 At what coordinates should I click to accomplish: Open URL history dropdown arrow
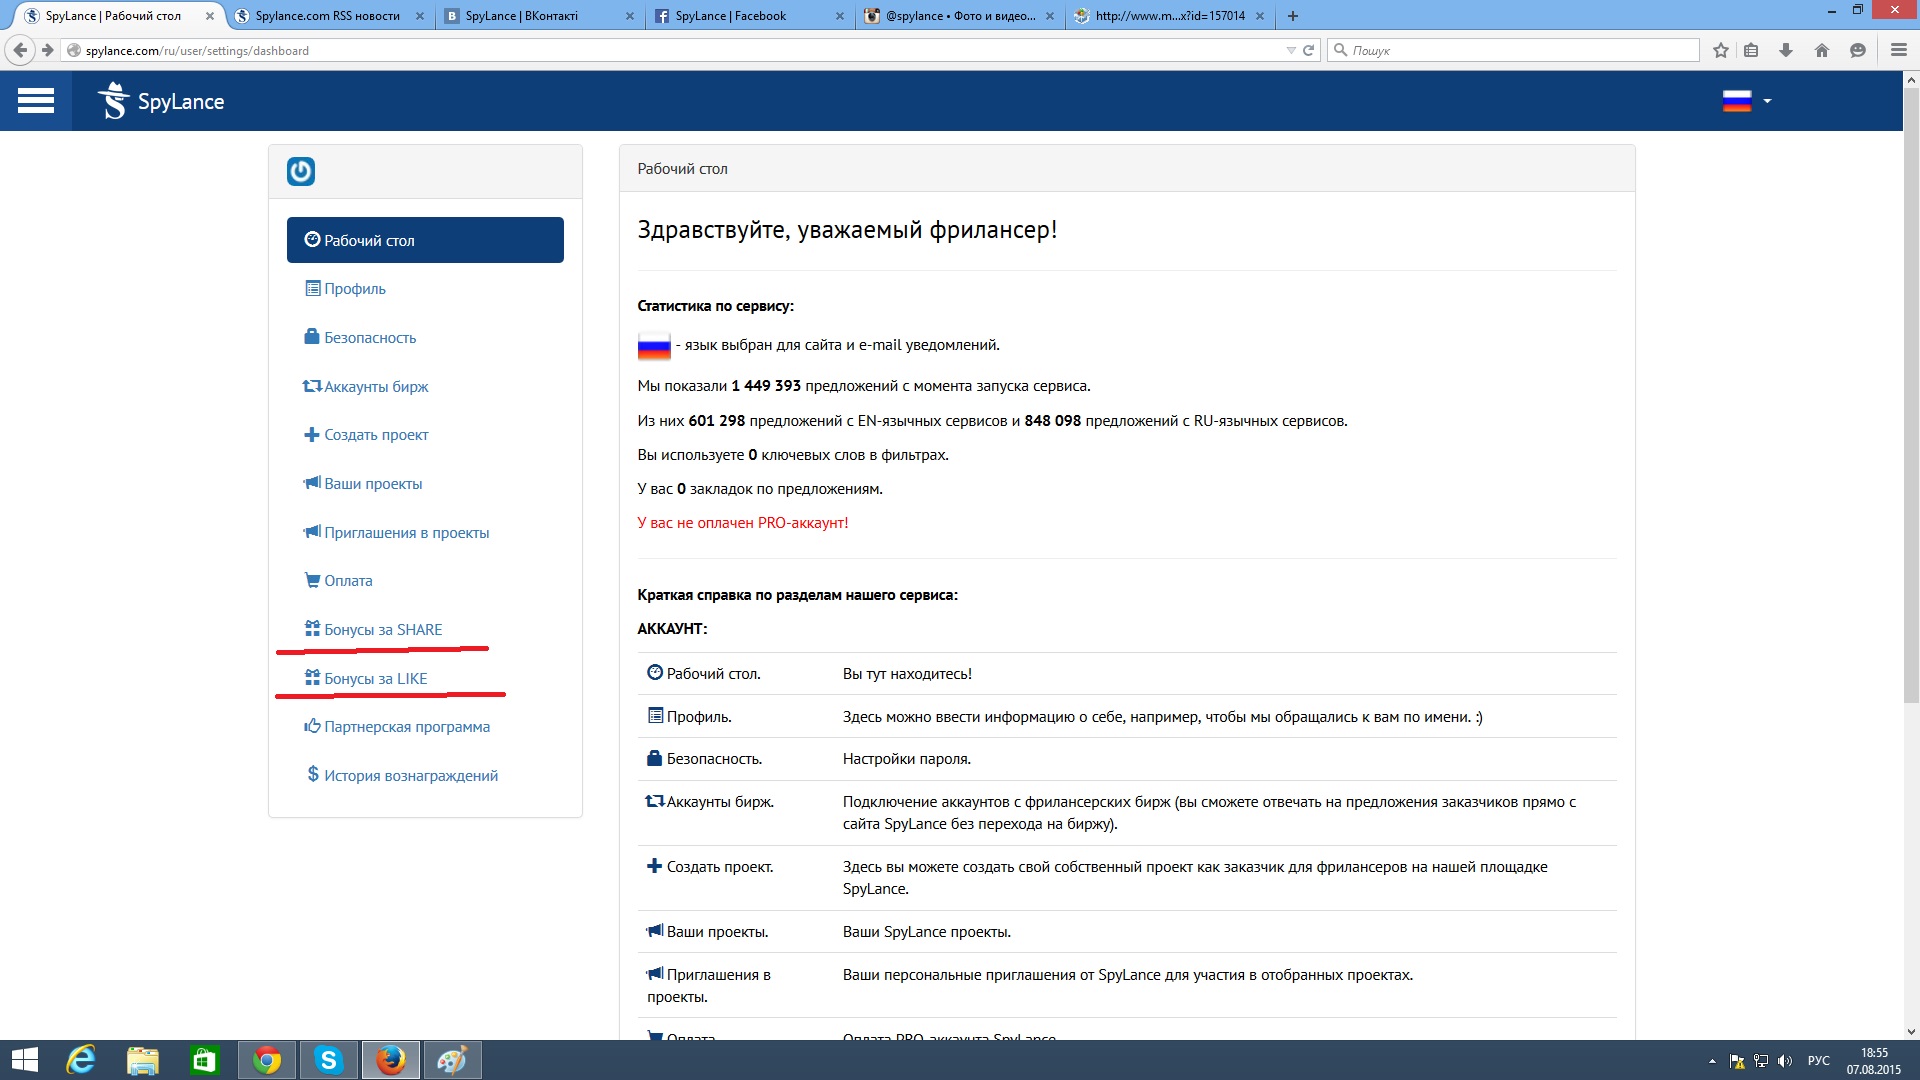point(1291,50)
